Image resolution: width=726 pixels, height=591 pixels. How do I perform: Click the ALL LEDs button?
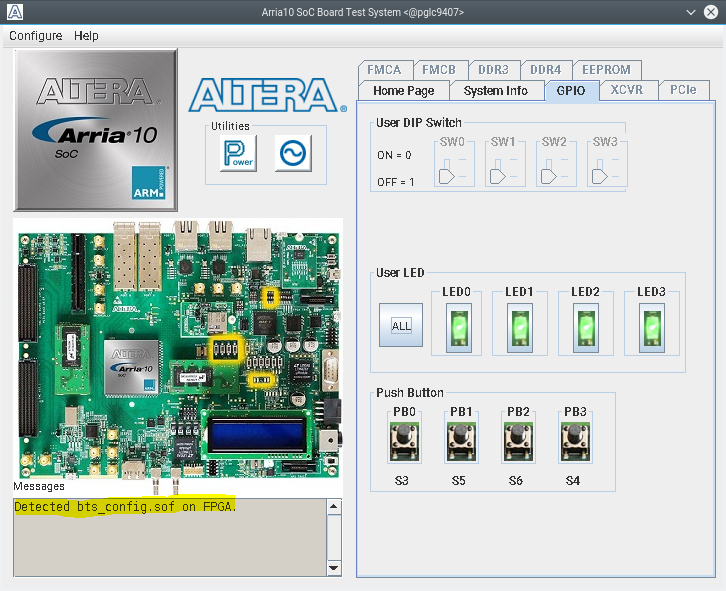pyautogui.click(x=401, y=326)
